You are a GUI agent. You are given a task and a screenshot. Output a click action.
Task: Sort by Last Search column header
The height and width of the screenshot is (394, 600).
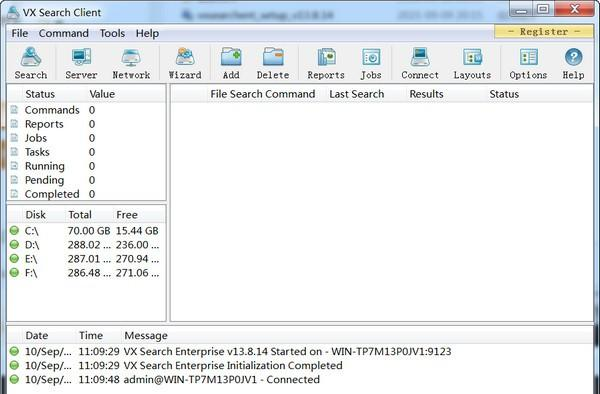click(357, 94)
